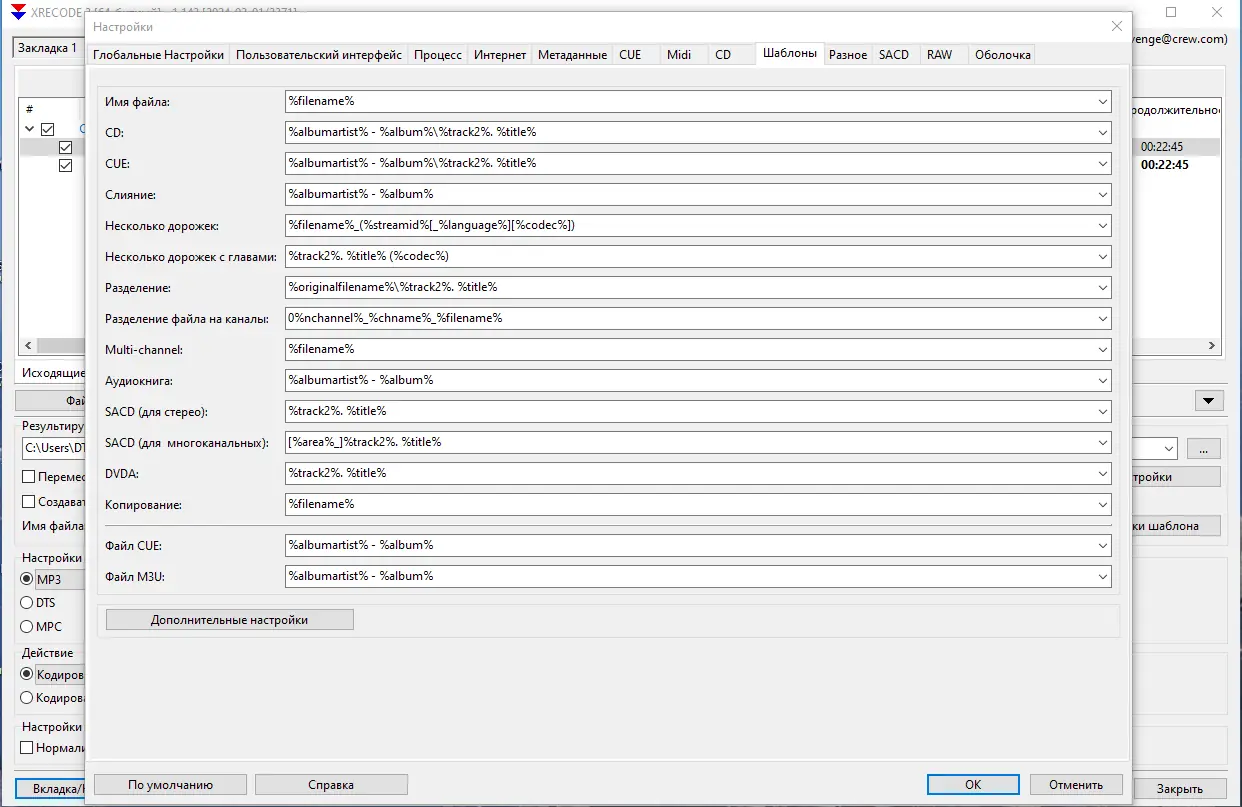Switch to the Метаданные tab
The width and height of the screenshot is (1242, 807).
point(572,54)
